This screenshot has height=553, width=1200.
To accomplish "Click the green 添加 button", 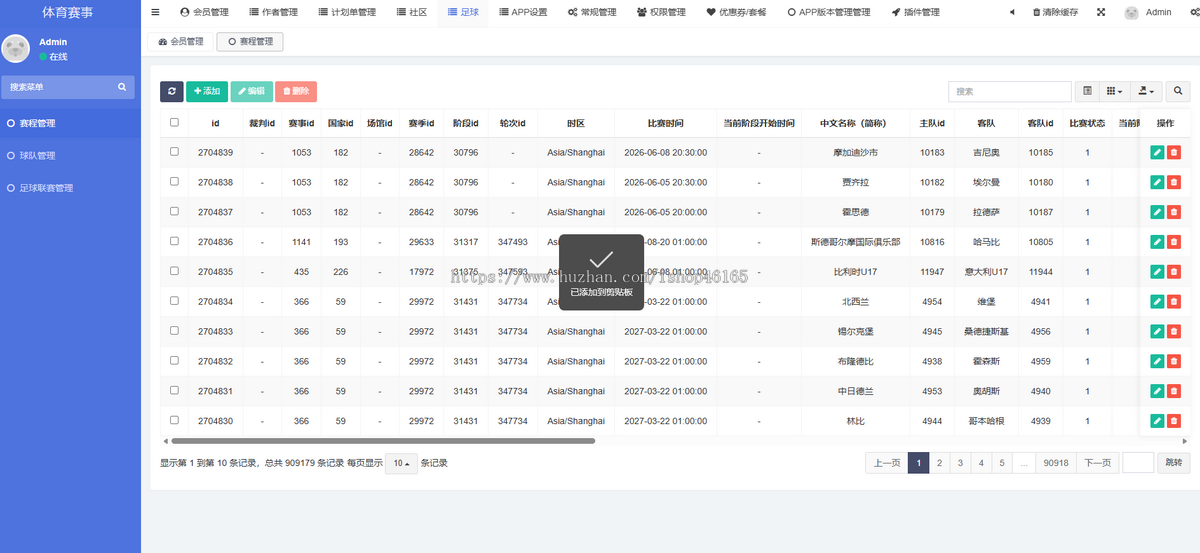I will [207, 91].
